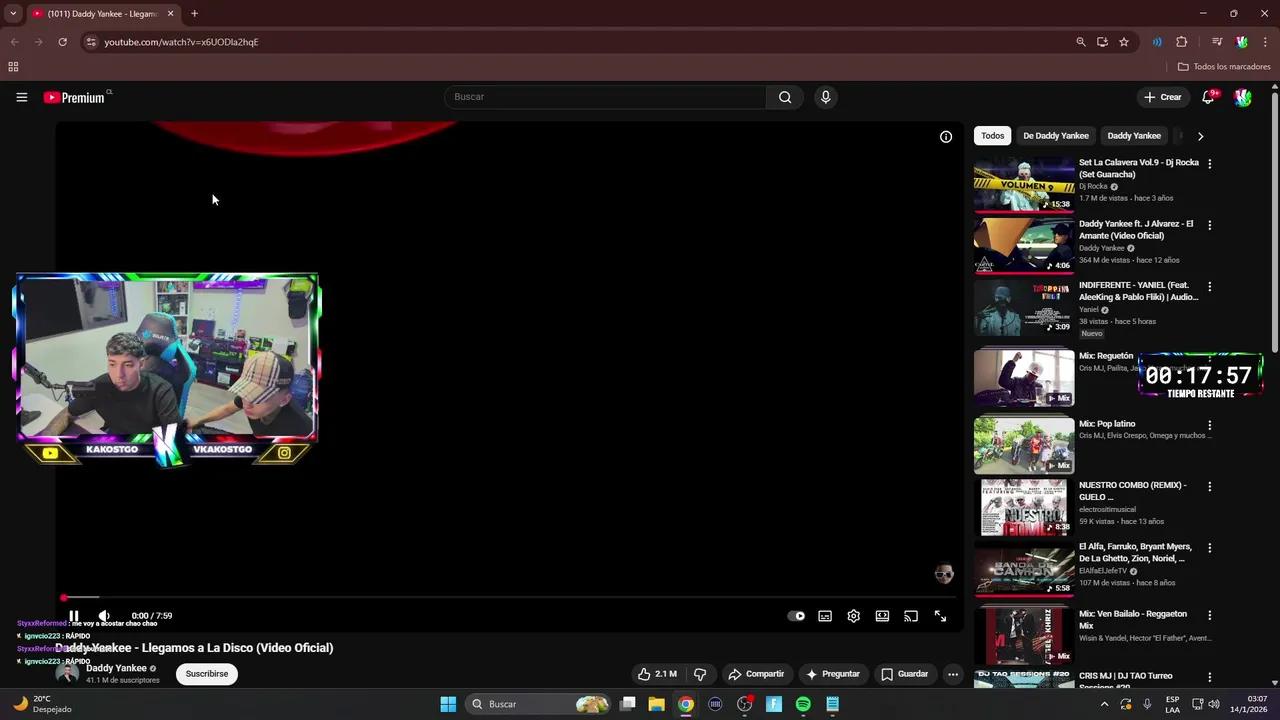Open the Windows Start menu
1280x720 pixels.
[448, 704]
